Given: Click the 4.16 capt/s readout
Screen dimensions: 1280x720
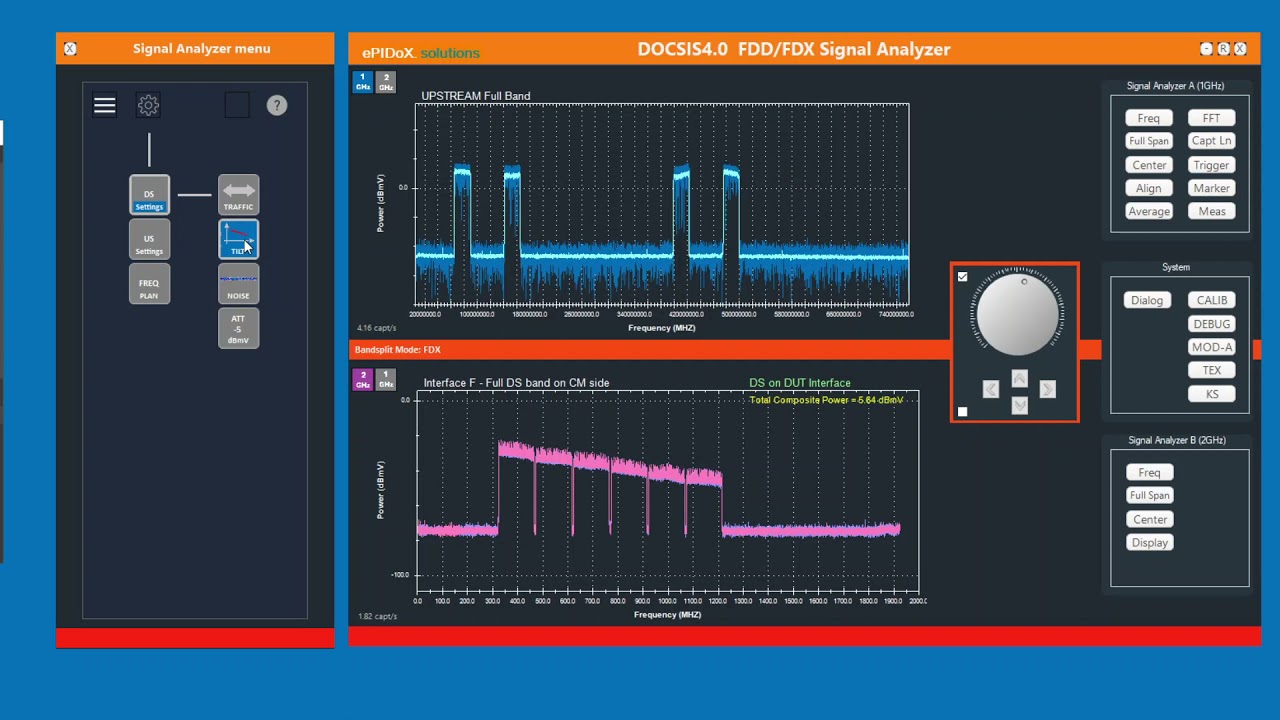Looking at the screenshot, I should [377, 328].
